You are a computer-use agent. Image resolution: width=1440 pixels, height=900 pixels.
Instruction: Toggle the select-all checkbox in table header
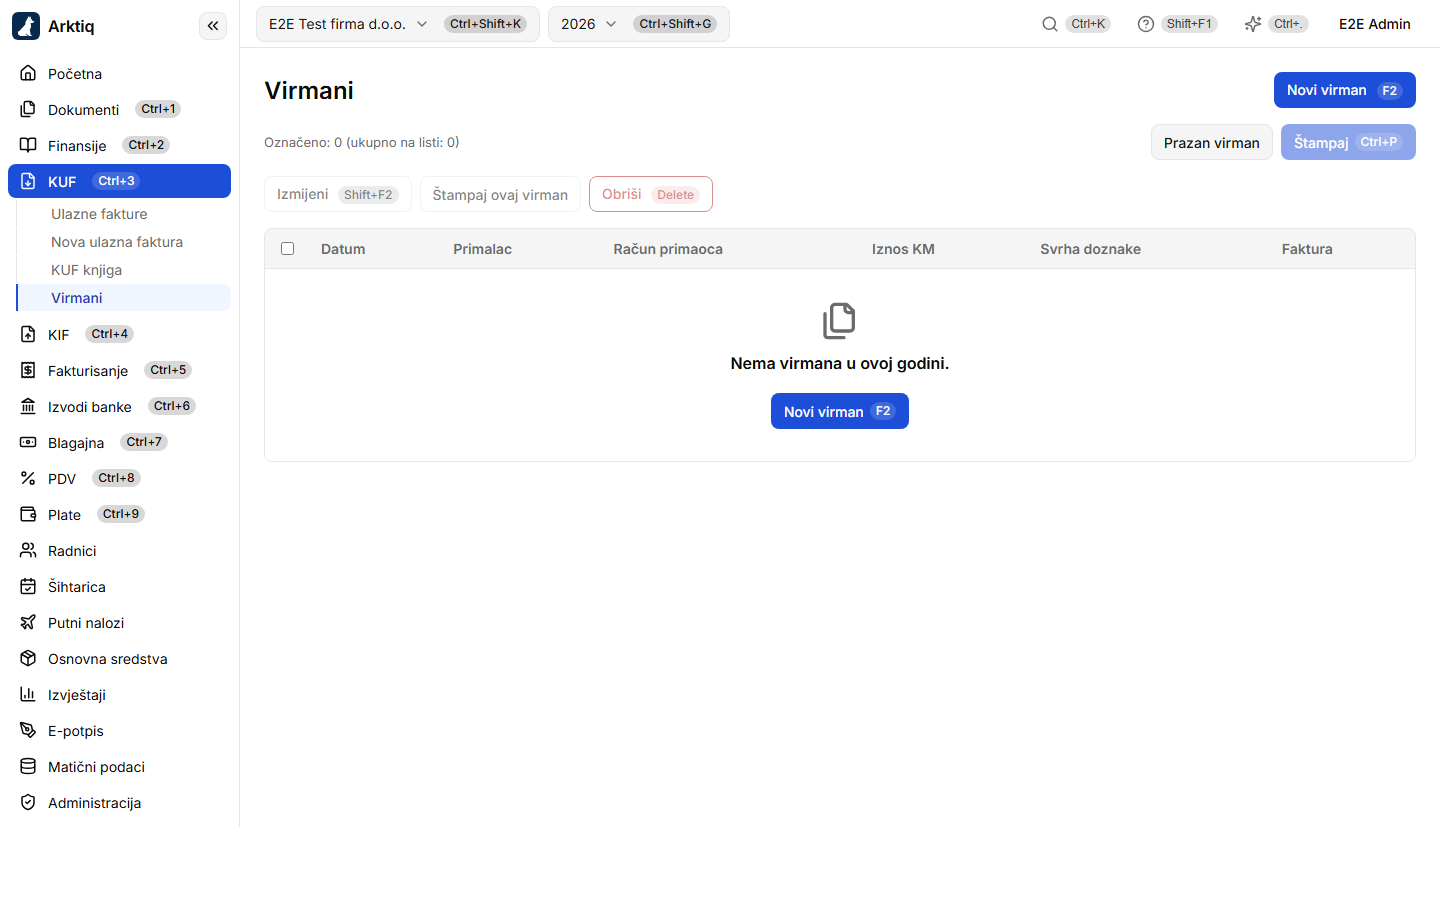(x=288, y=249)
